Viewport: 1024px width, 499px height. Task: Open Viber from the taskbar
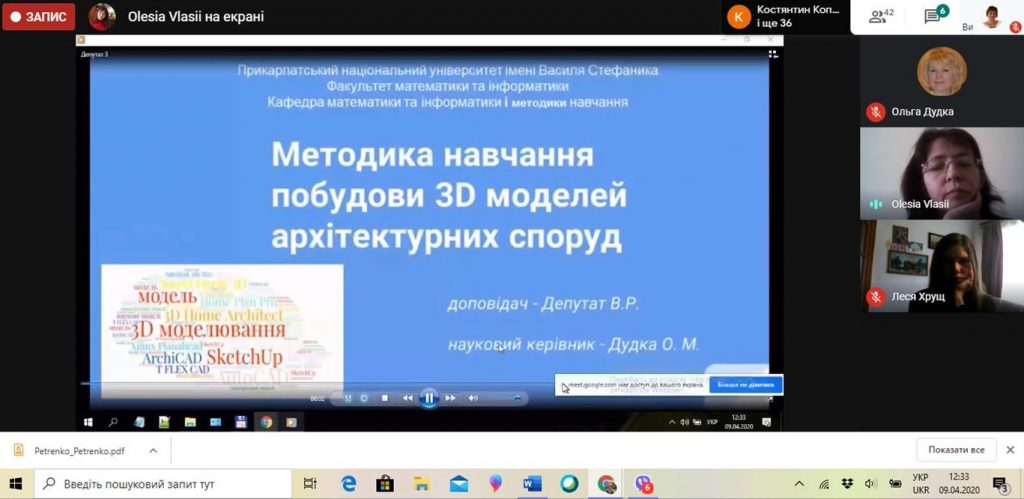[x=643, y=484]
